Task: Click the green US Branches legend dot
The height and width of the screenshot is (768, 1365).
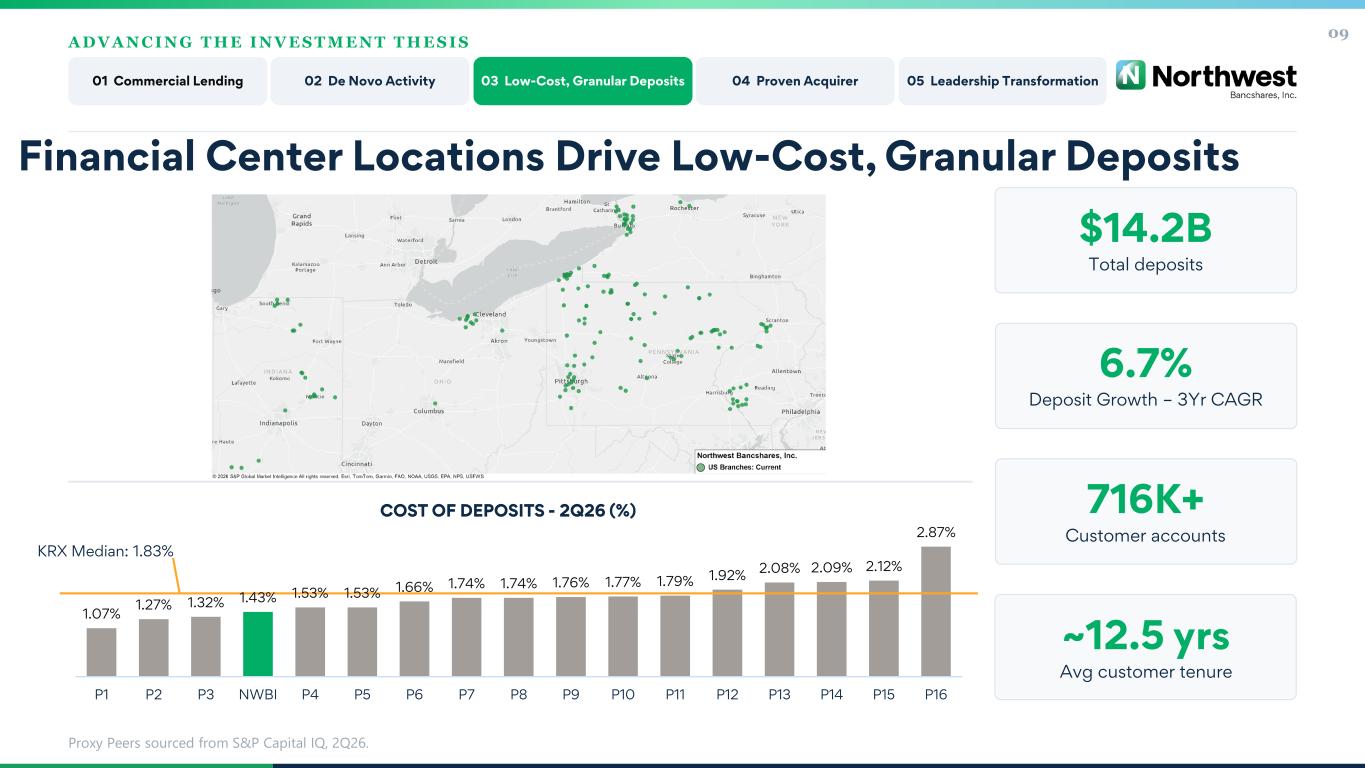Action: (701, 467)
